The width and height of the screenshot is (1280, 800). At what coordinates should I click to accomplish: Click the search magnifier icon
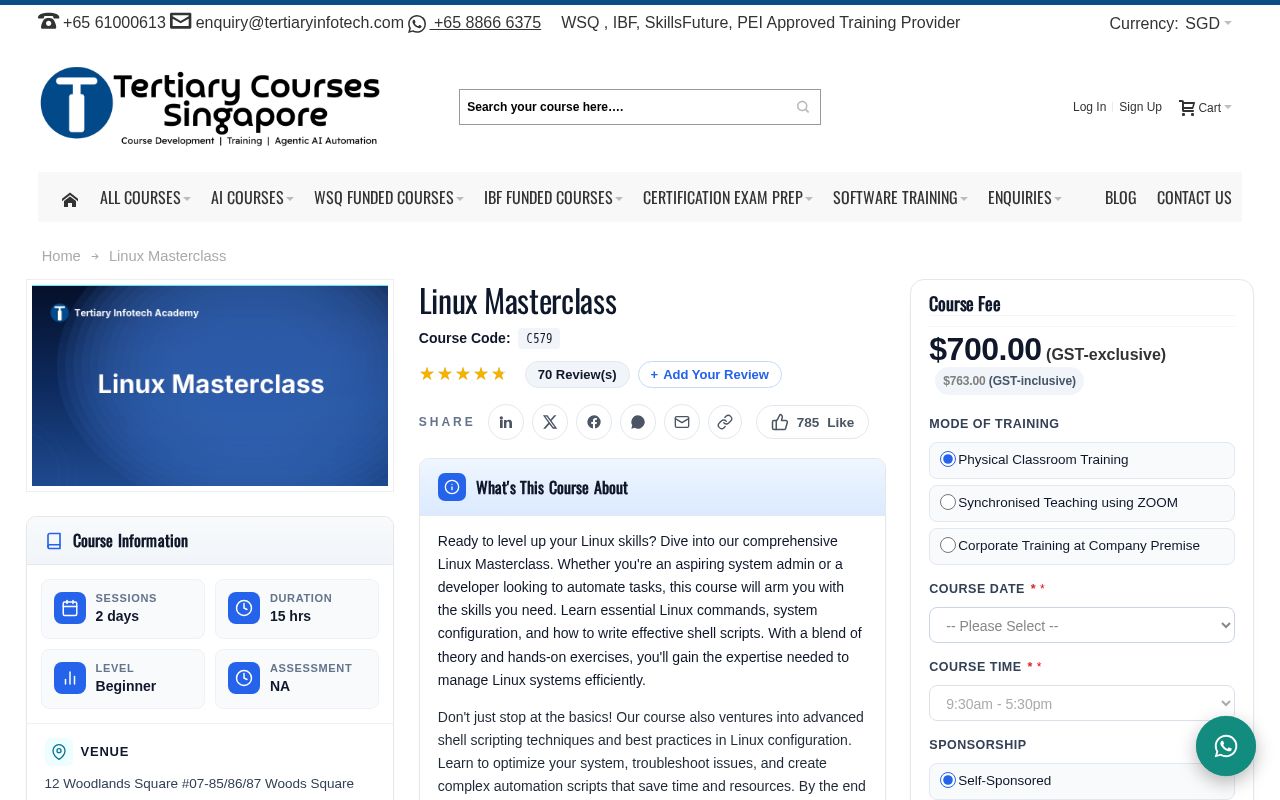pos(803,107)
